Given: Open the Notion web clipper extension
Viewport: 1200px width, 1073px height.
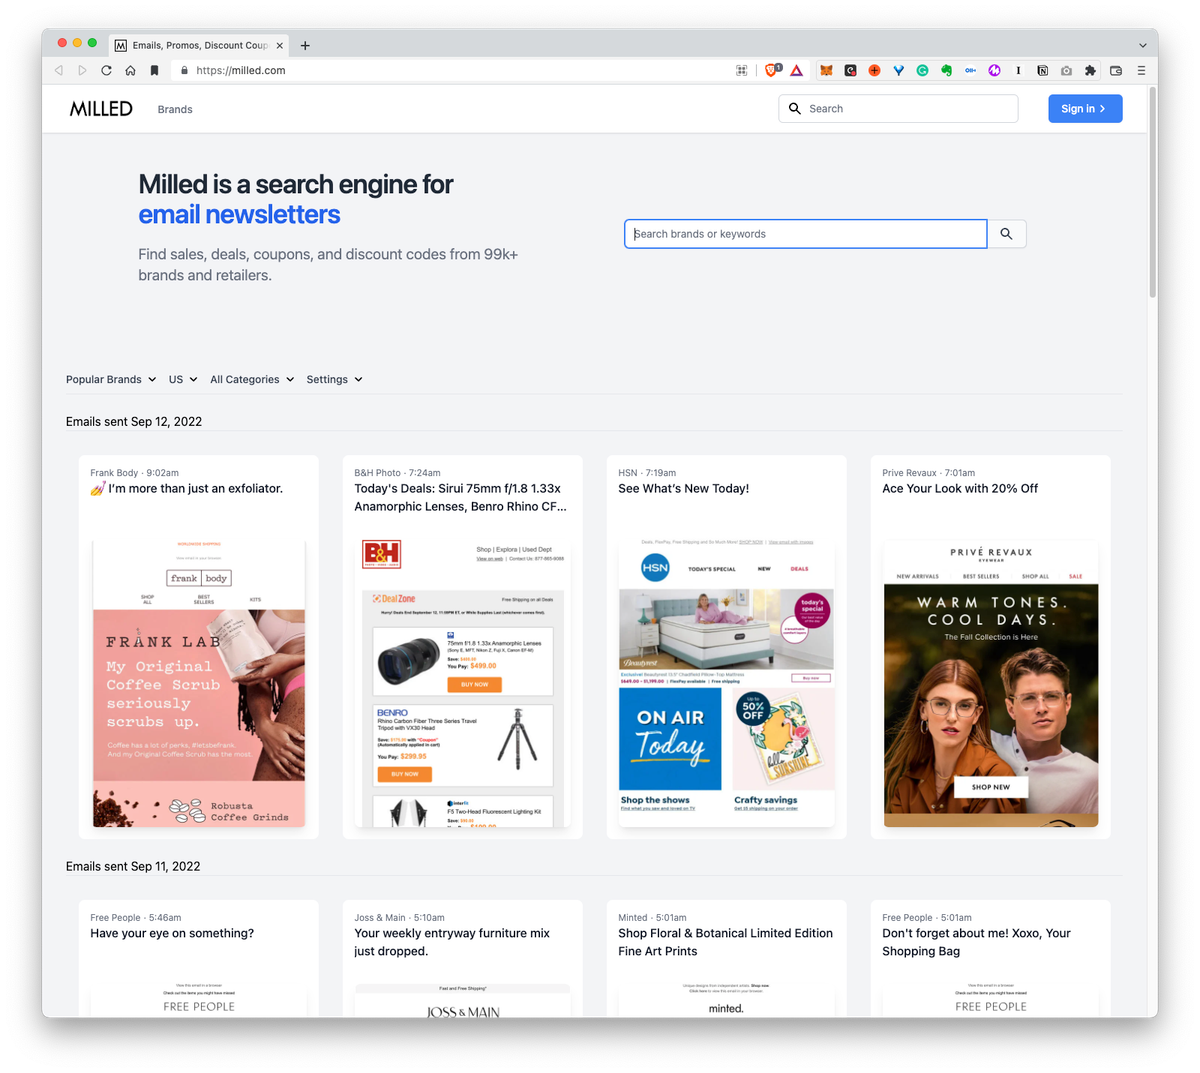Looking at the screenshot, I should click(x=1042, y=71).
